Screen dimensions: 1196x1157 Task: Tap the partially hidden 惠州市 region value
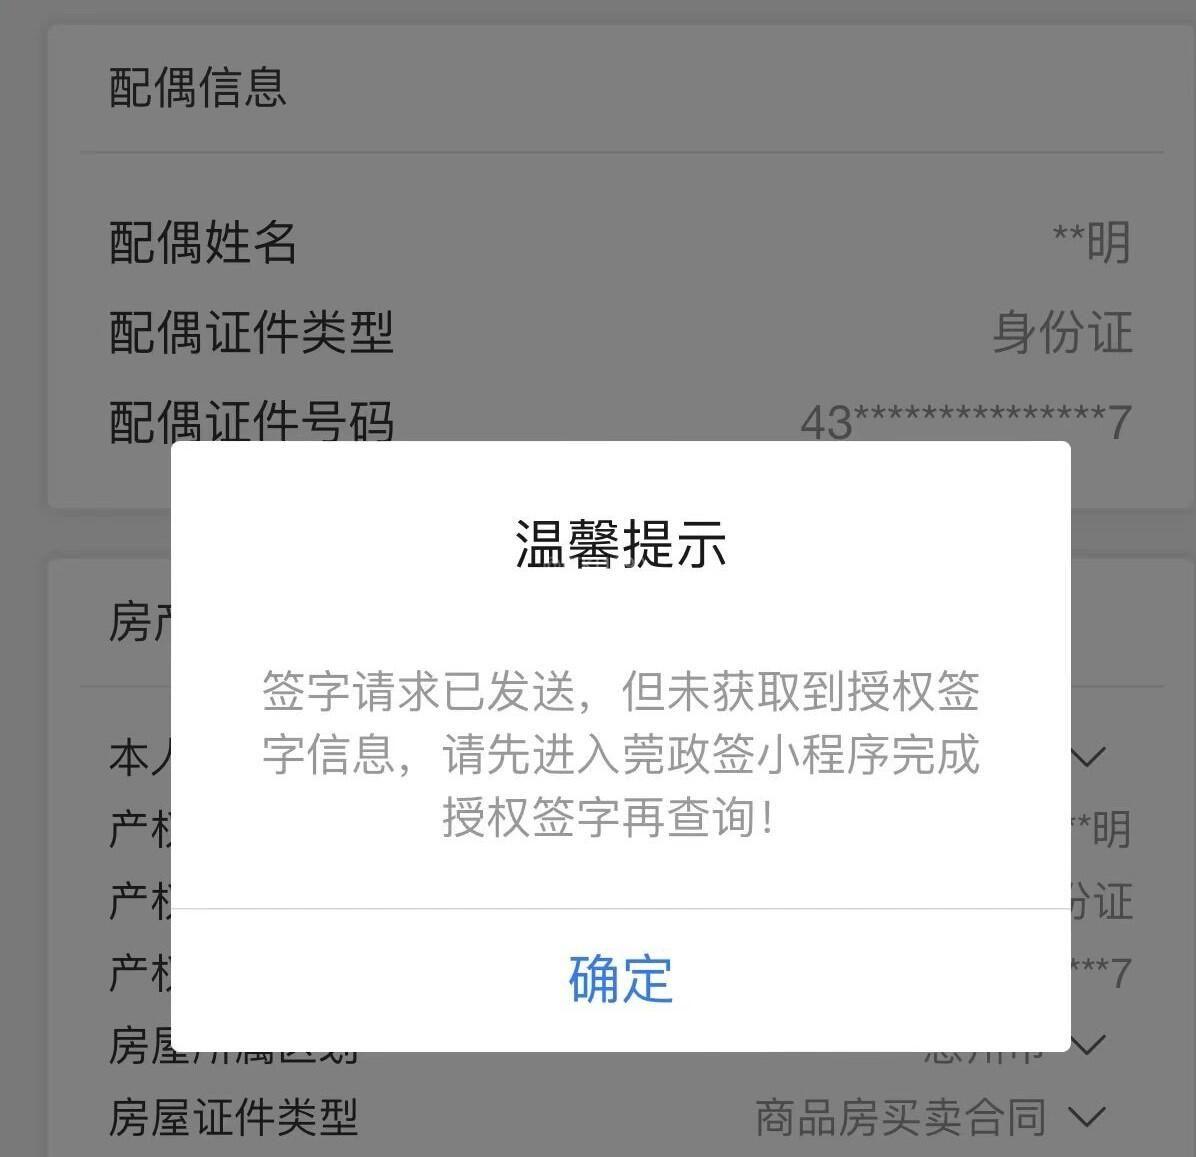984,1057
